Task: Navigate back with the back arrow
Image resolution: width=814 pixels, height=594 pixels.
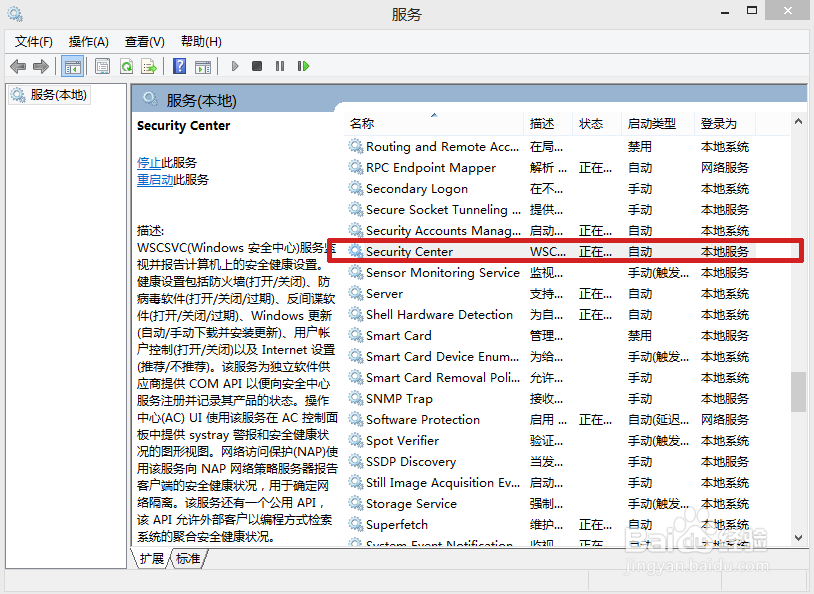Action: pos(18,66)
